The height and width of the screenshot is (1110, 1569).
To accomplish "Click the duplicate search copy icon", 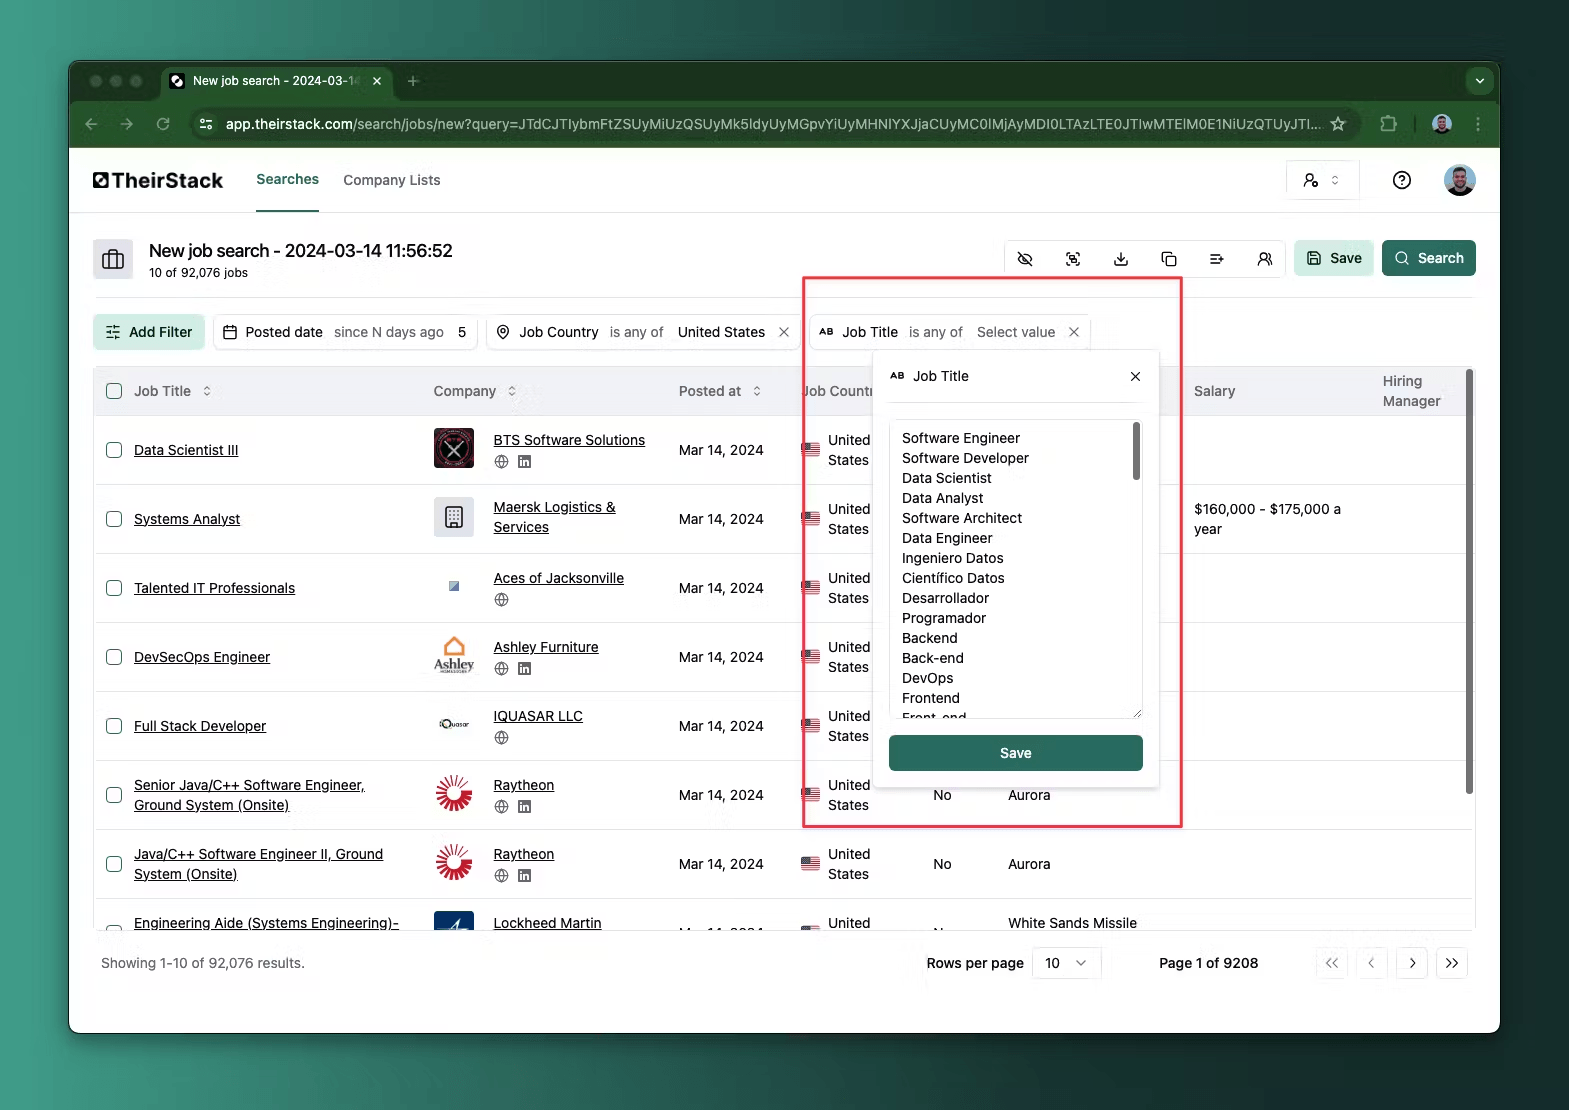I will pos(1169,259).
